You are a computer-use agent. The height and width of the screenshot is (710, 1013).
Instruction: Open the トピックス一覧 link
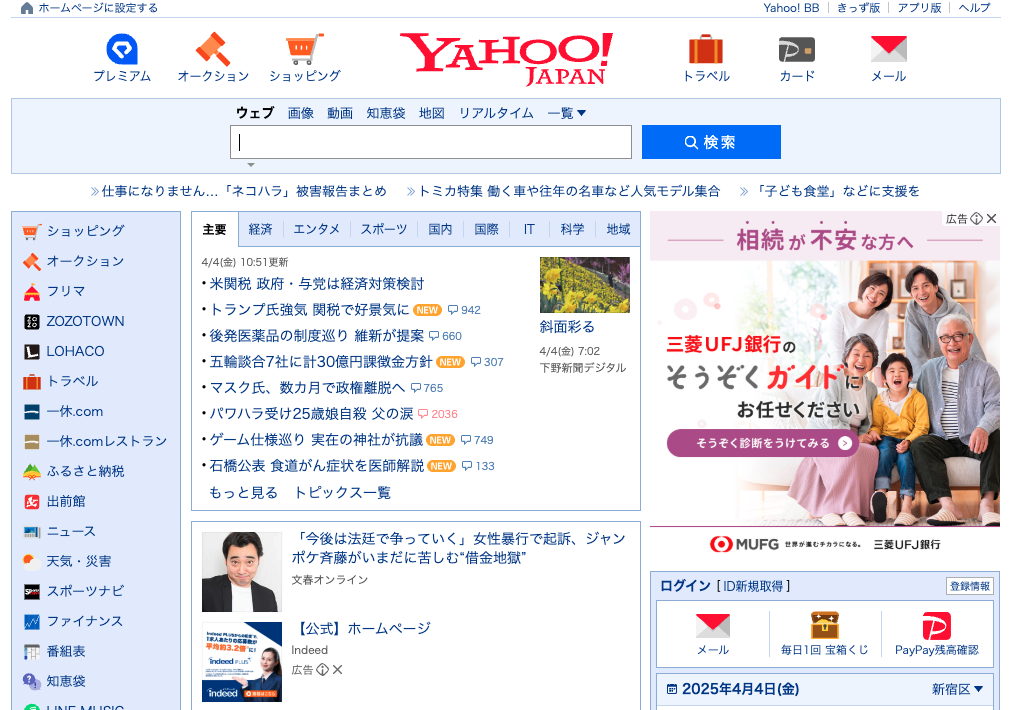pyautogui.click(x=342, y=493)
